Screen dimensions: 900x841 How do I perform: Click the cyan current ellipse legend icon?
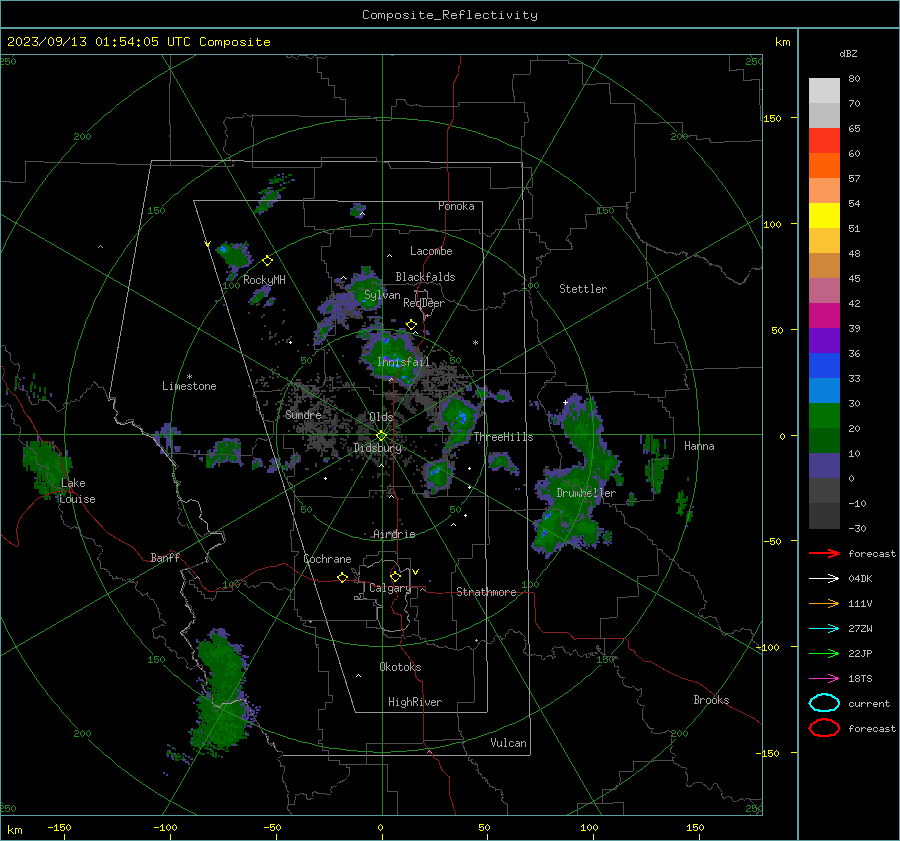[x=824, y=703]
